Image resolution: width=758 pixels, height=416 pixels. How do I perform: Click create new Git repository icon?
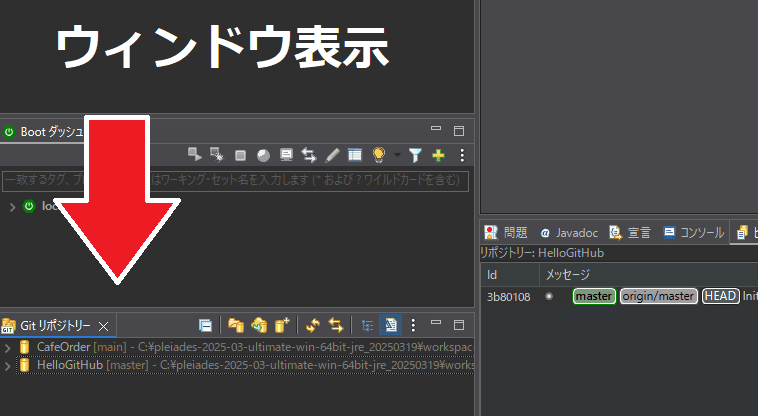point(282,325)
